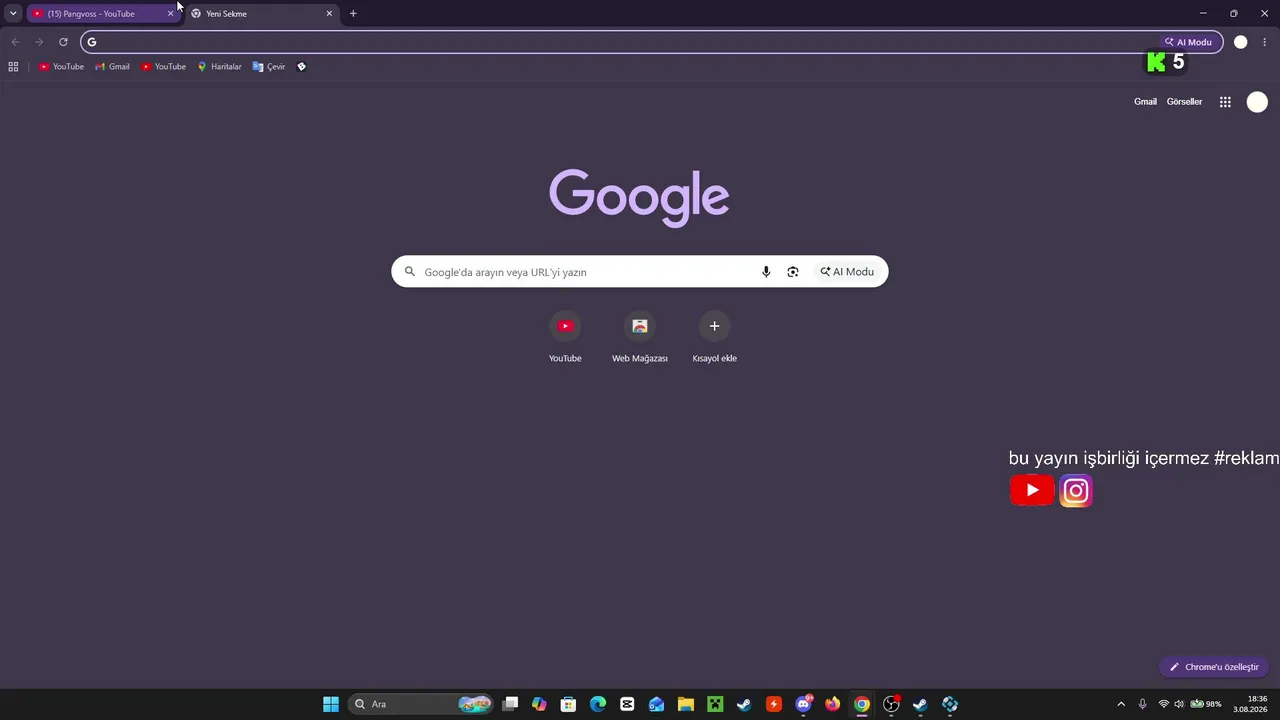This screenshot has width=1280, height=720.
Task: Click the taskbar Ara search box
Action: point(422,704)
